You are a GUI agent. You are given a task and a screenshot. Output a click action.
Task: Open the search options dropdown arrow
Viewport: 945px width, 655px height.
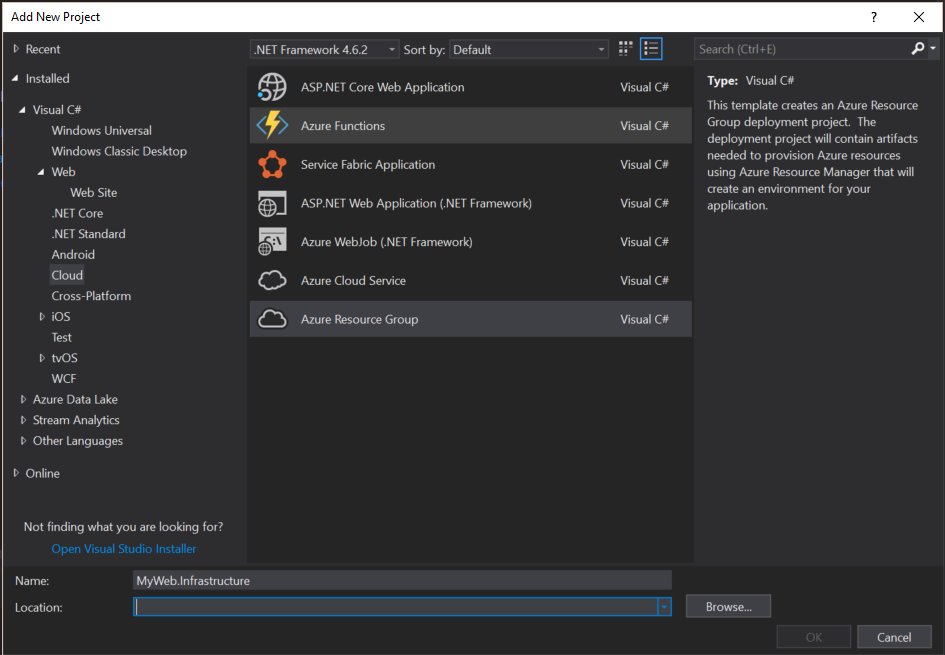click(933, 49)
